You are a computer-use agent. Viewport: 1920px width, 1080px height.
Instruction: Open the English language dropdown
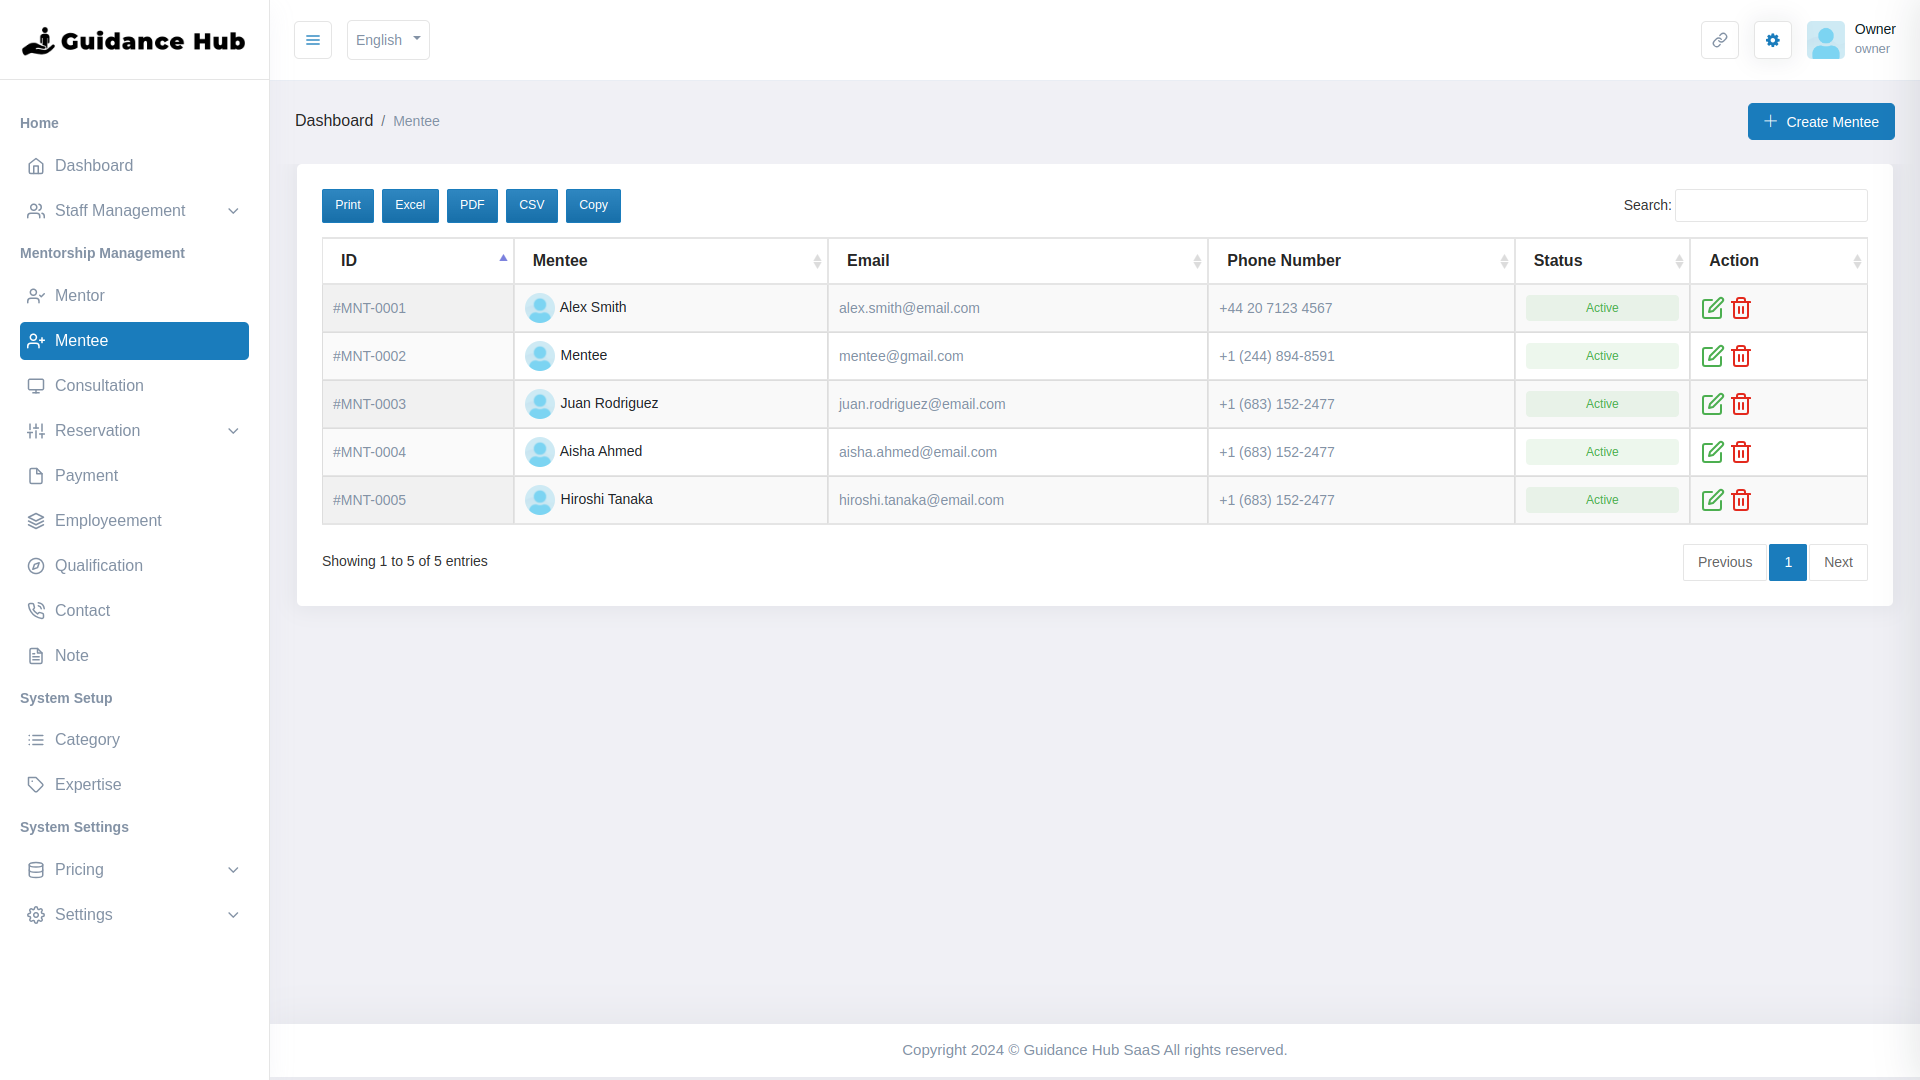pyautogui.click(x=388, y=40)
